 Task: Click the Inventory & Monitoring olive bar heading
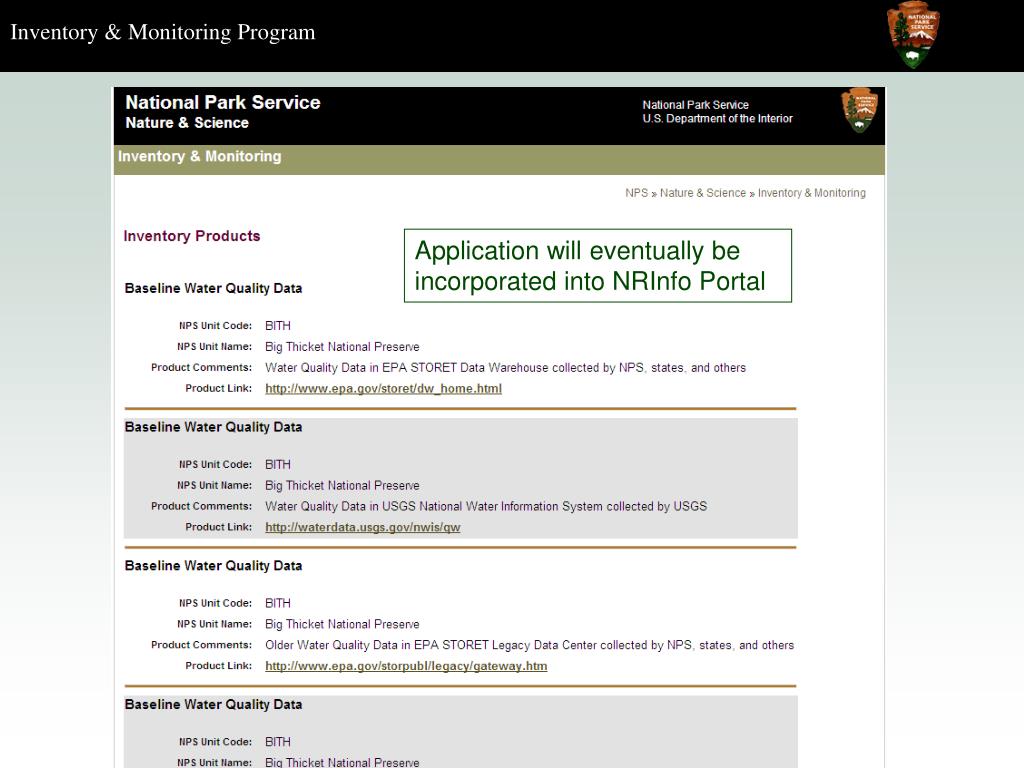point(200,156)
